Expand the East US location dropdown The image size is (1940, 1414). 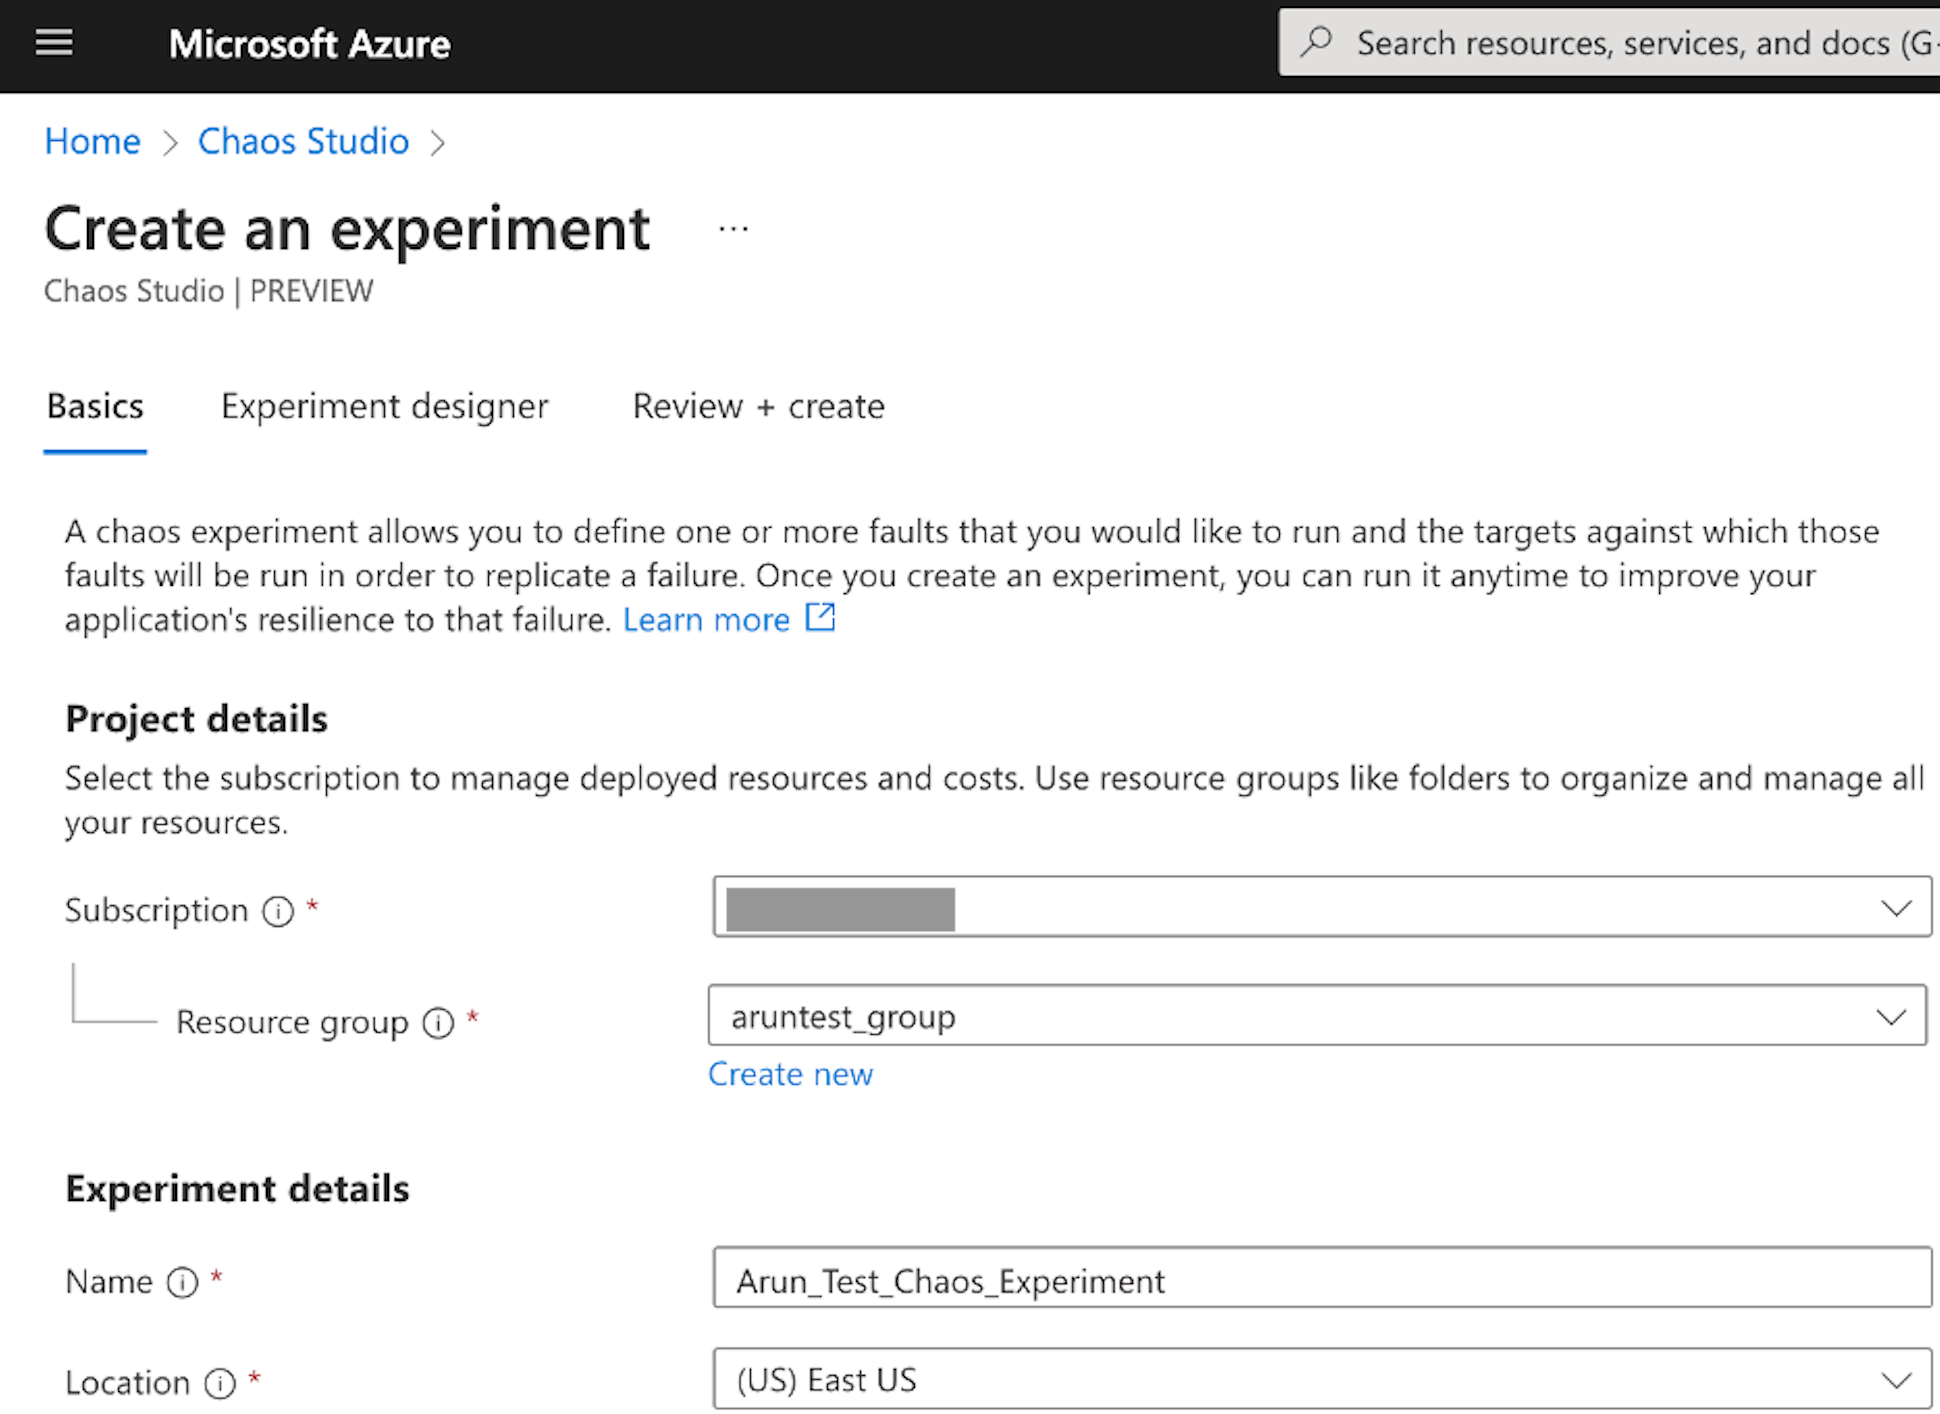point(1894,1381)
